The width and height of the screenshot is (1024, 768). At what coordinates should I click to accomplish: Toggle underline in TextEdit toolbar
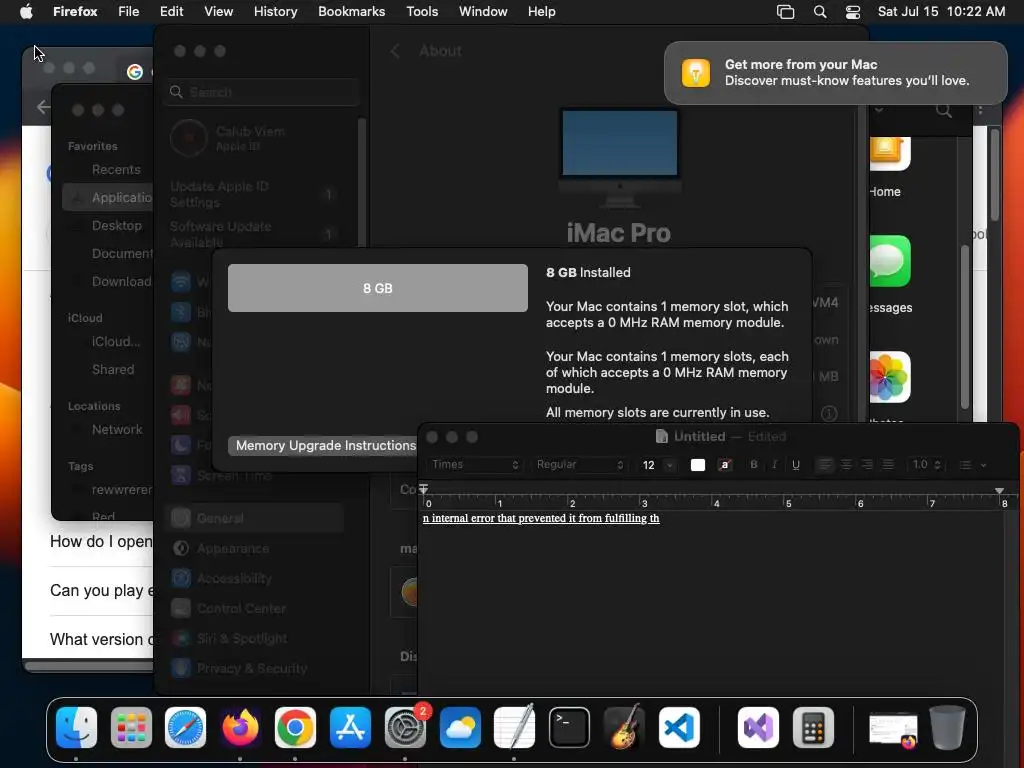pos(795,464)
